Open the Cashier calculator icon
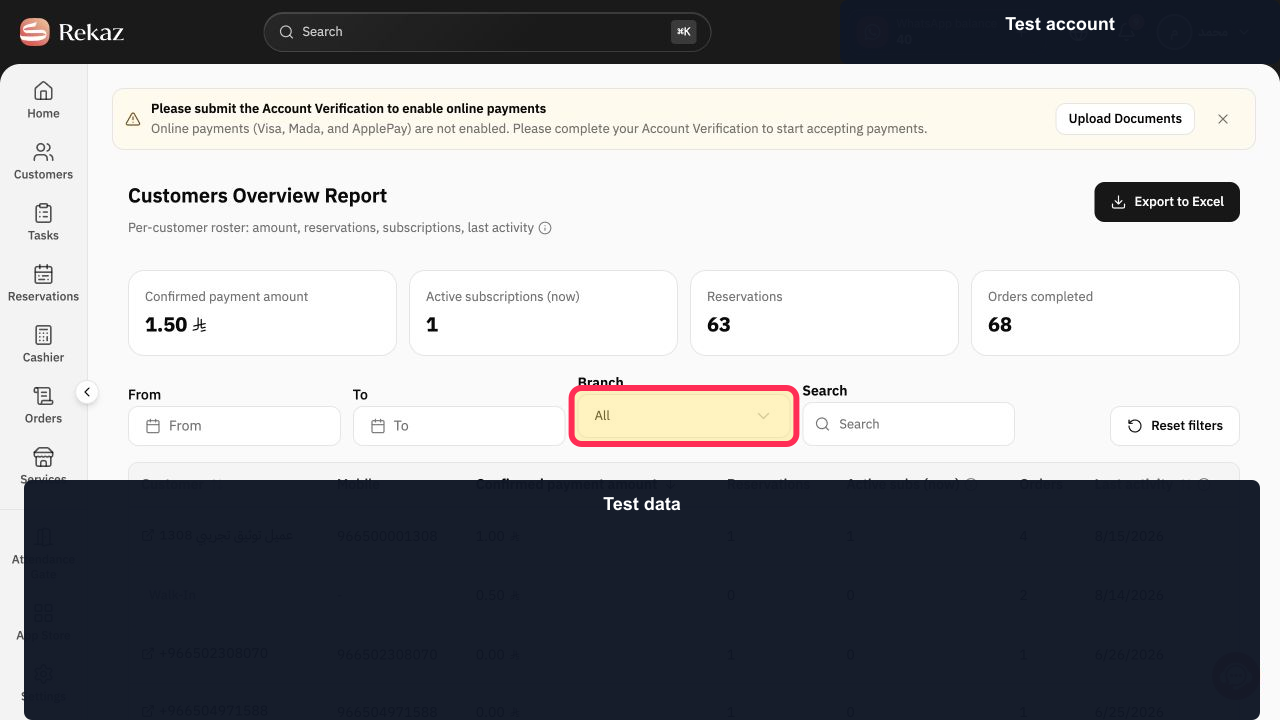The image size is (1280, 720). [x=43, y=335]
